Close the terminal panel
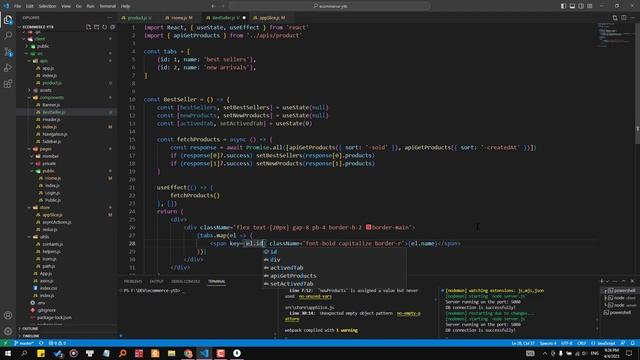 point(632,281)
